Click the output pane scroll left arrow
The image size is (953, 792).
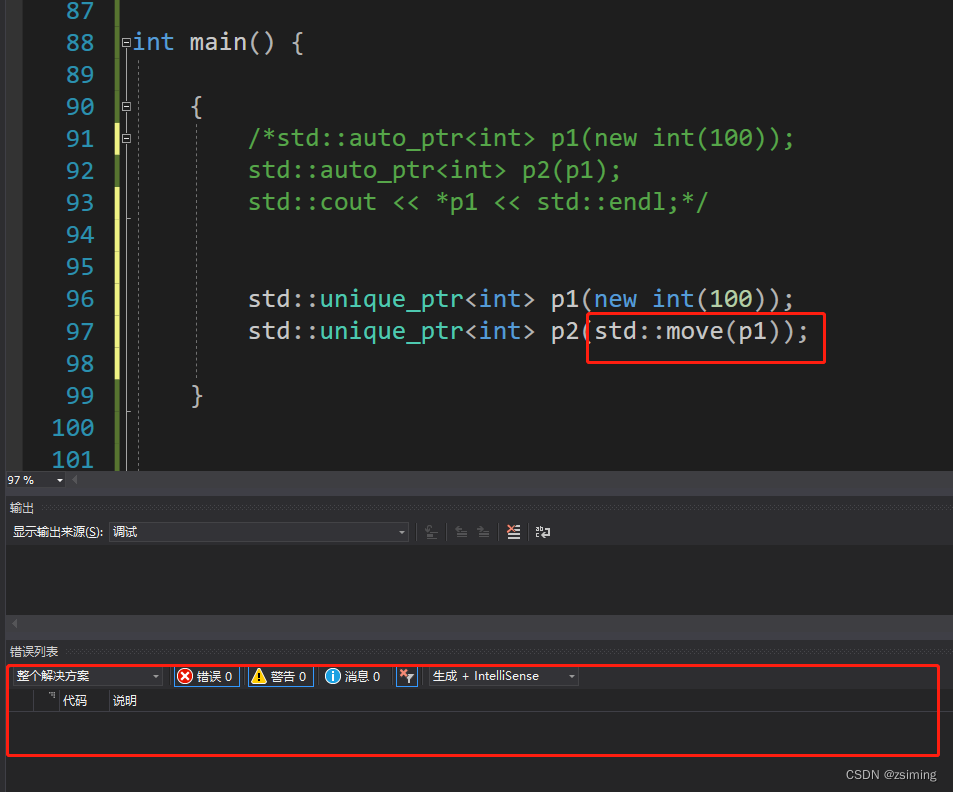(15, 623)
